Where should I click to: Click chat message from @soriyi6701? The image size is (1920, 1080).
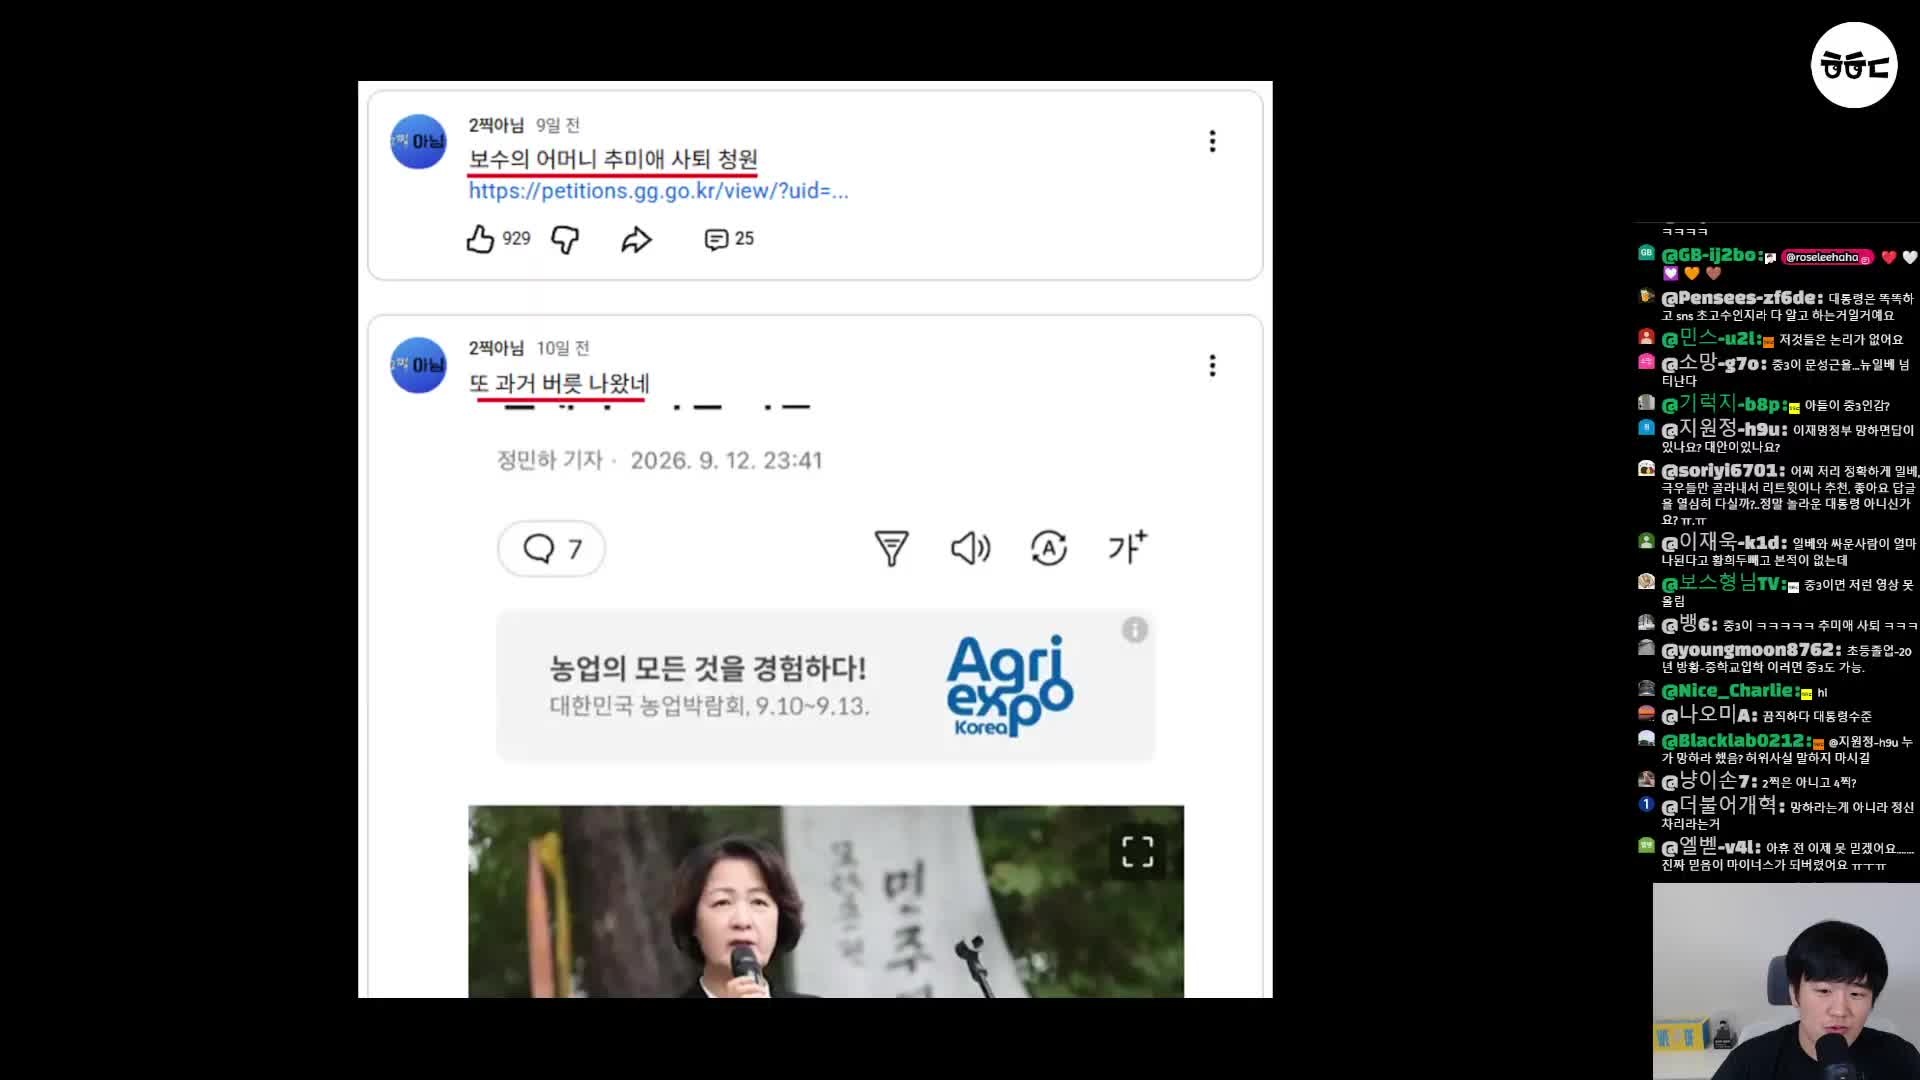[1778, 494]
